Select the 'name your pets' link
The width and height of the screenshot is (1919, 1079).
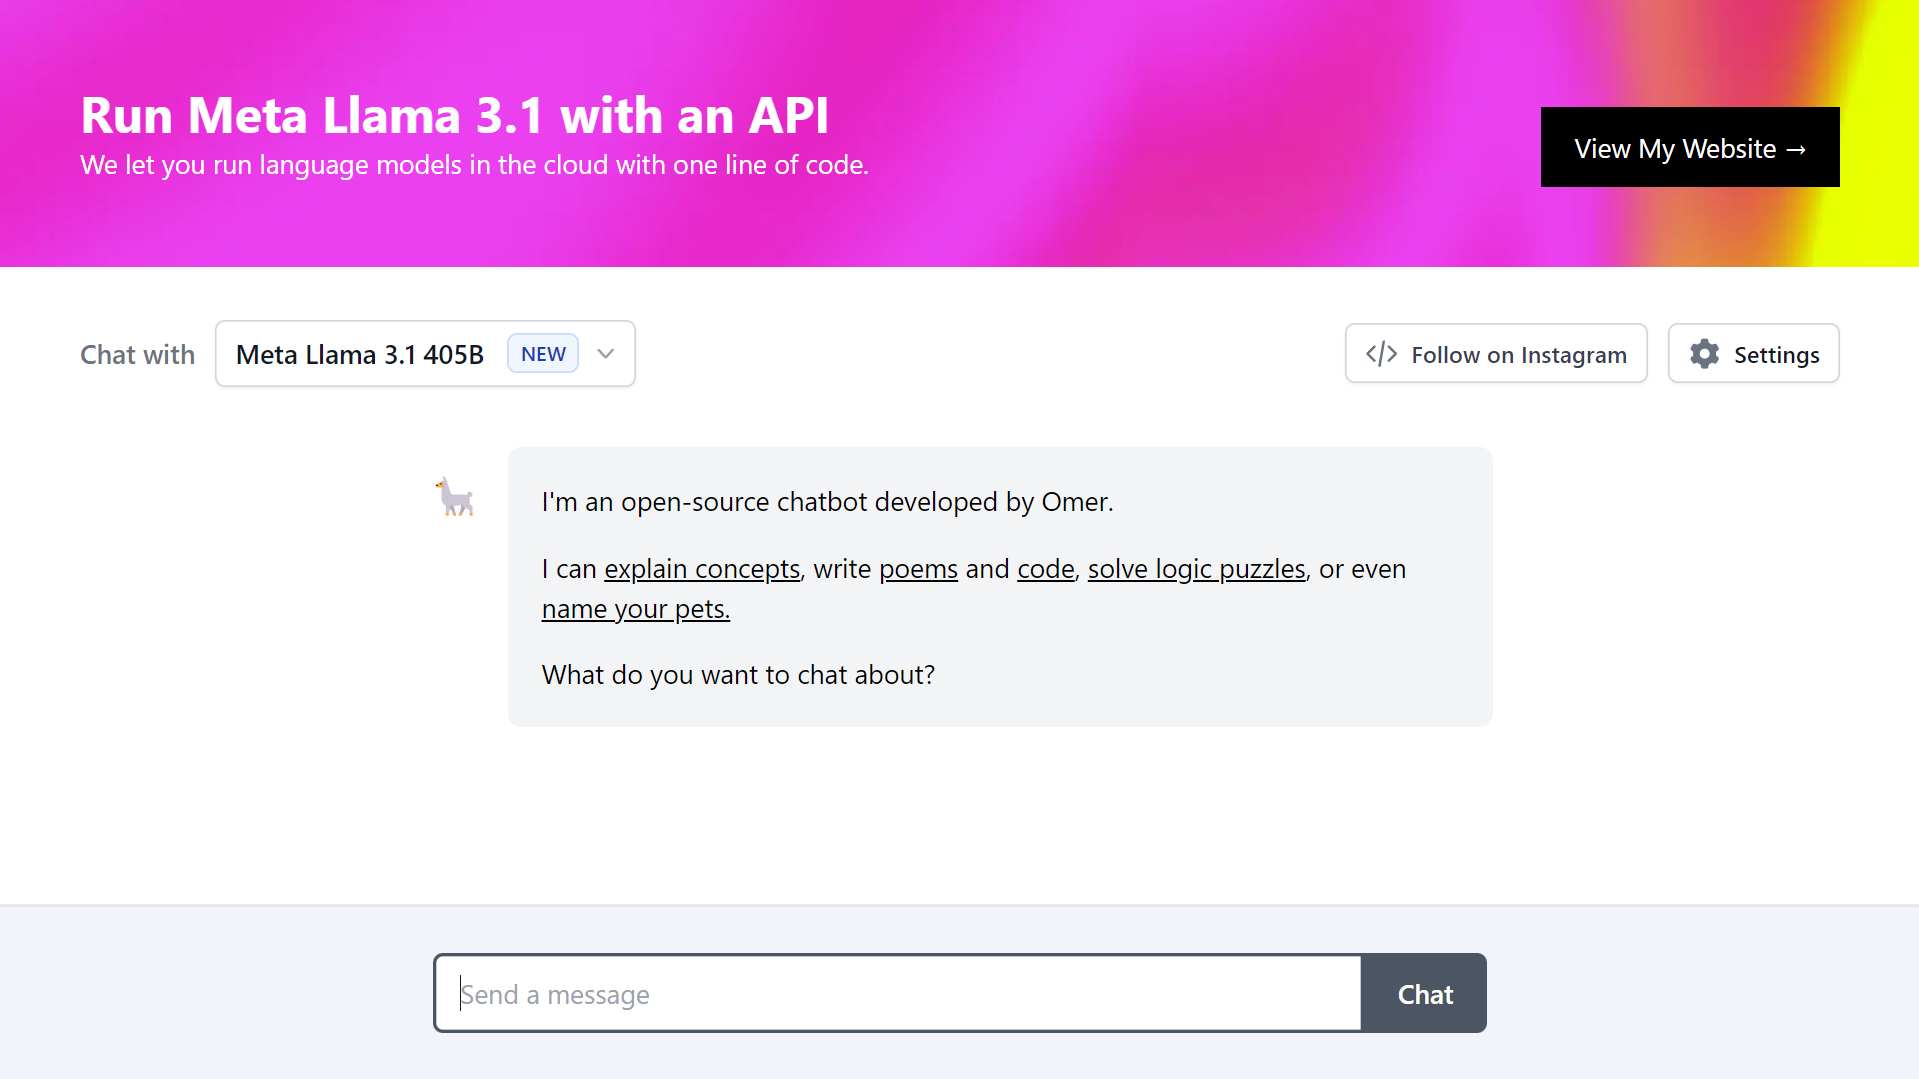coord(636,609)
